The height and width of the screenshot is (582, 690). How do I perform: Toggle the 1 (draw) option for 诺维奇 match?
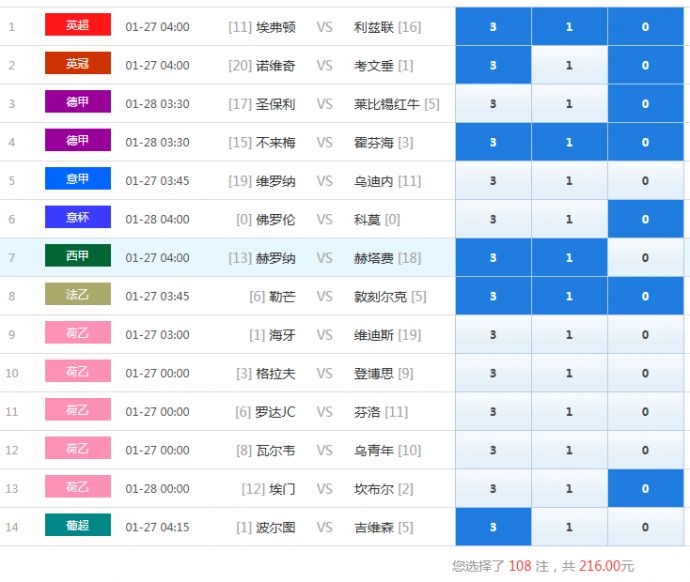point(569,66)
